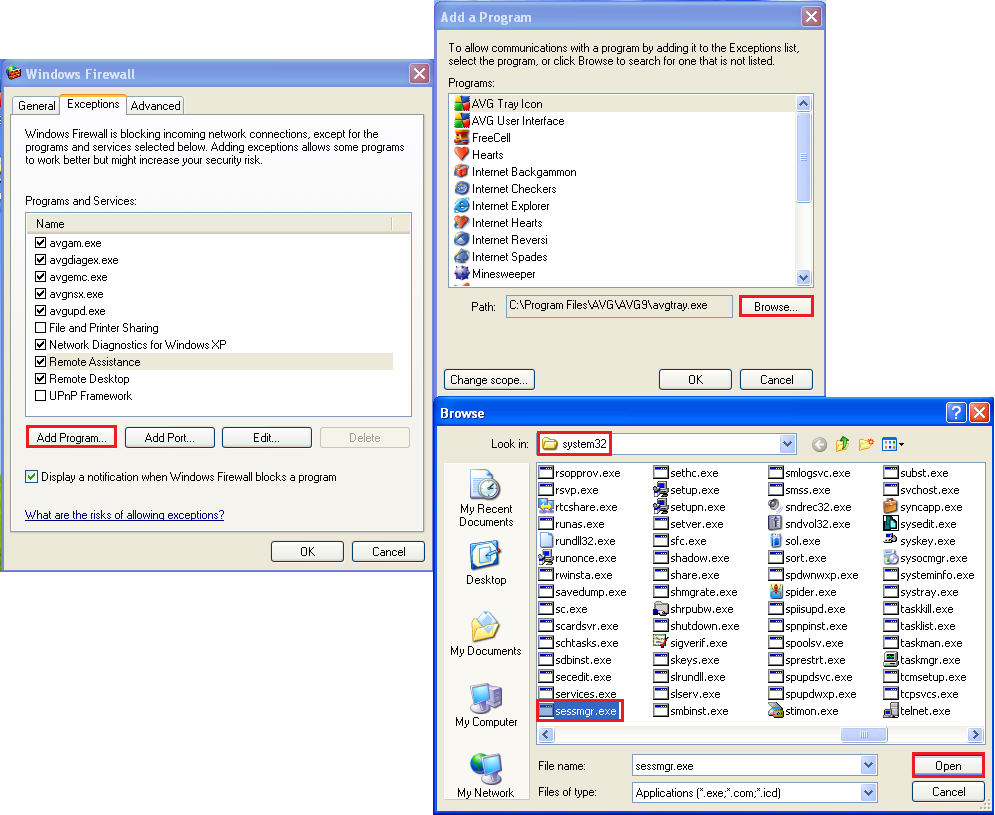This screenshot has width=995, height=815.
Task: Click the Change scope button
Action: pos(489,380)
